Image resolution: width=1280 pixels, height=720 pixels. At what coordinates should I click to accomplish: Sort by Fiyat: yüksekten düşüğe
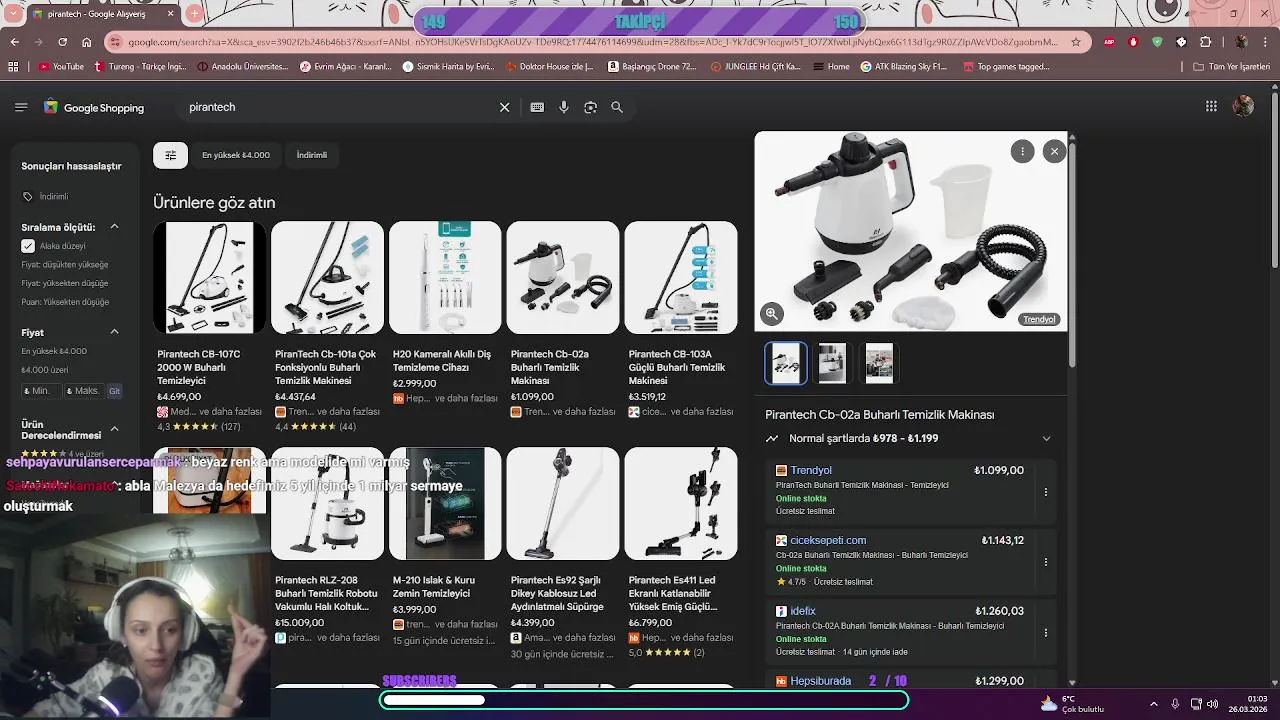click(65, 283)
